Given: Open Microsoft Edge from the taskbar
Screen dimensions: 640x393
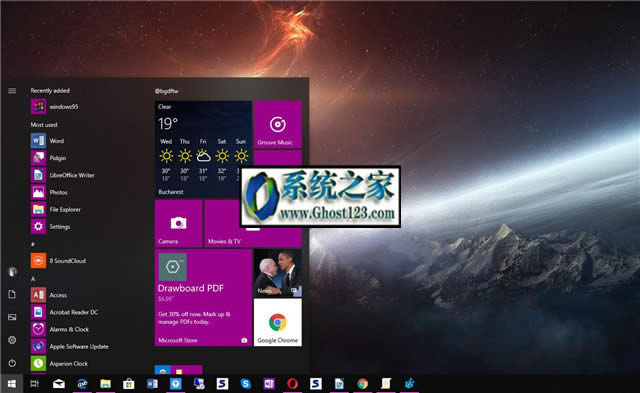Looking at the screenshot, I should point(82,384).
